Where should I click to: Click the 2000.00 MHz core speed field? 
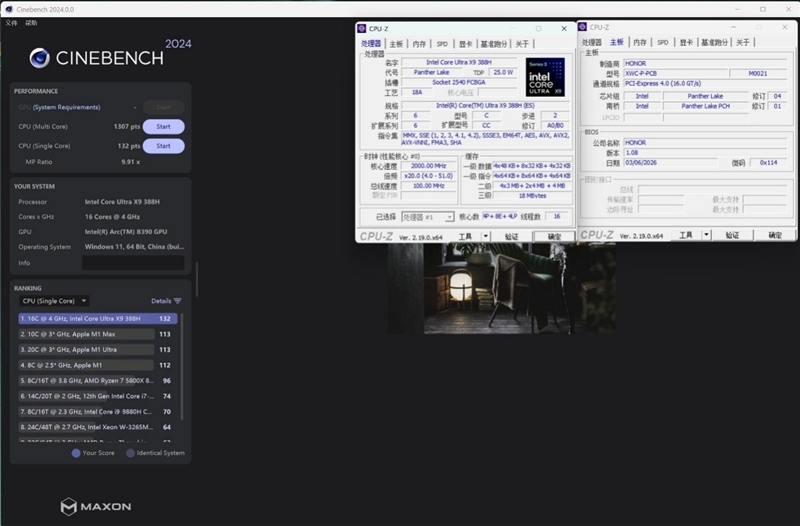point(429,166)
